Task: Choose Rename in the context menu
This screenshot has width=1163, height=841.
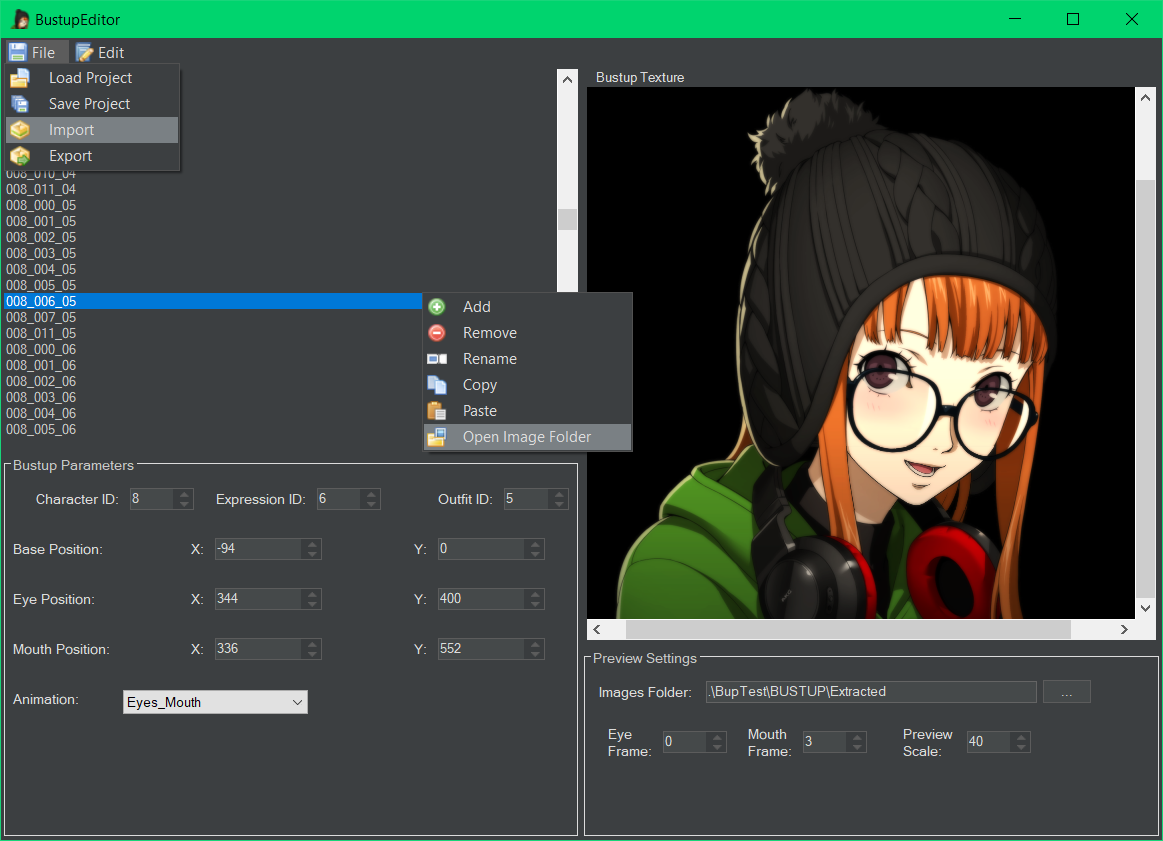Action: (527, 359)
